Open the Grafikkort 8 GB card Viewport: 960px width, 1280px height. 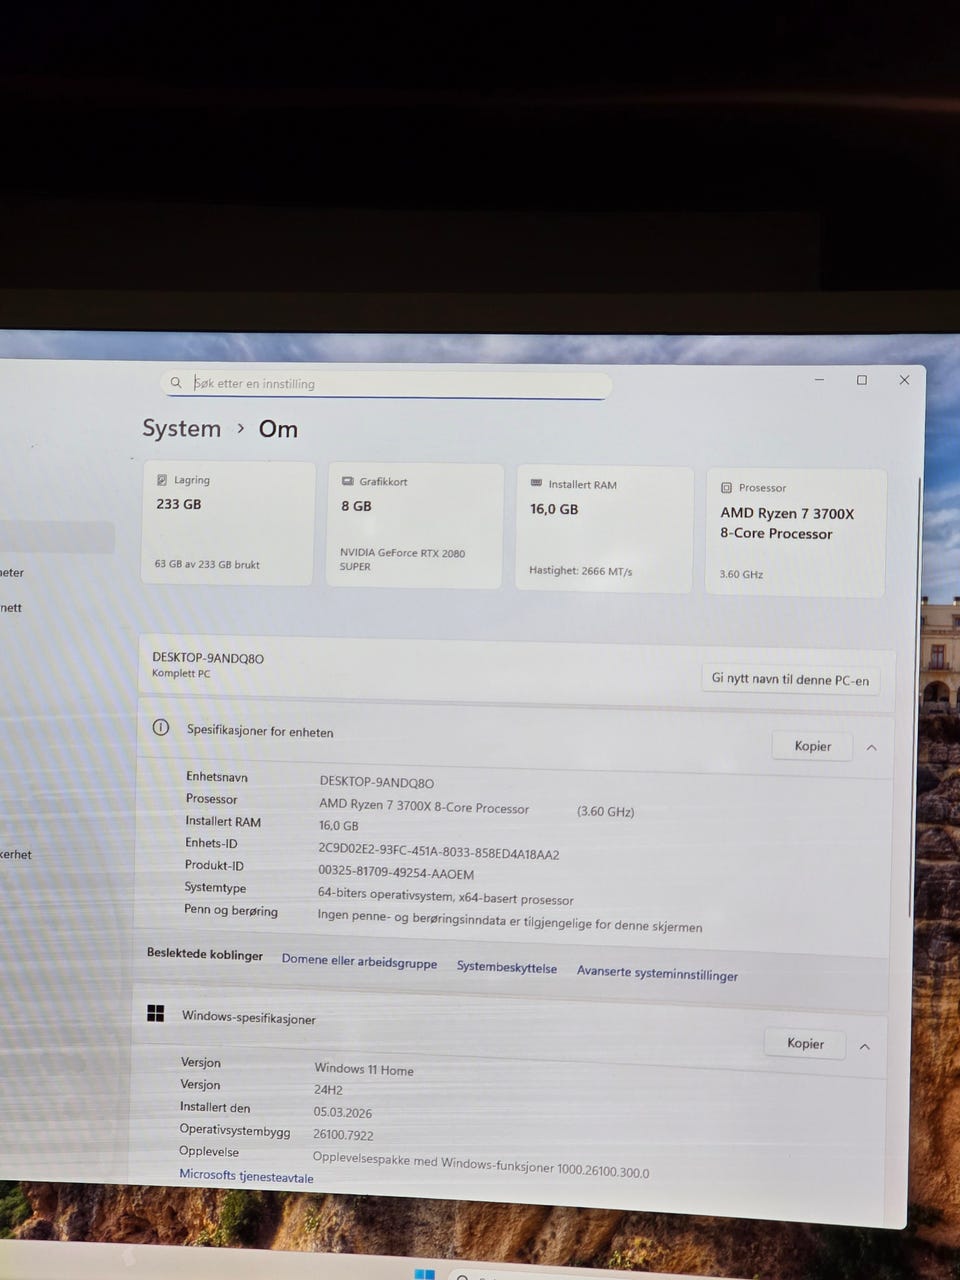415,525
